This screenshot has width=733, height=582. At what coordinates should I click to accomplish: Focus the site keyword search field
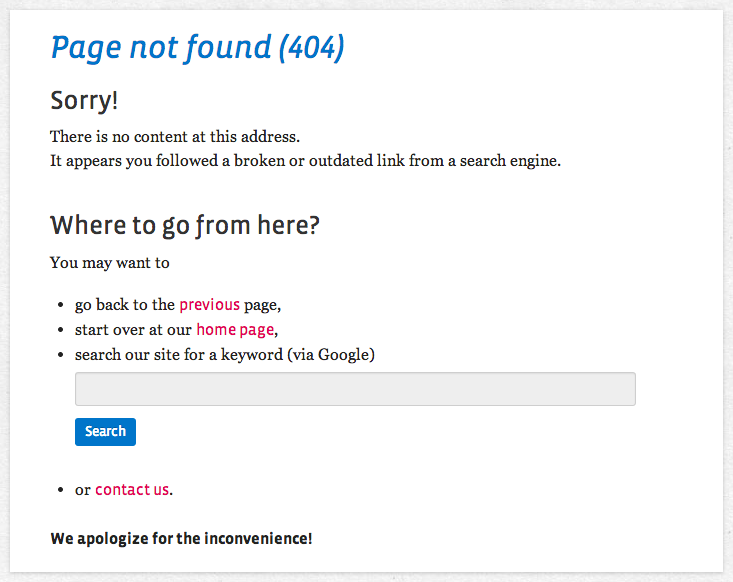pos(355,389)
